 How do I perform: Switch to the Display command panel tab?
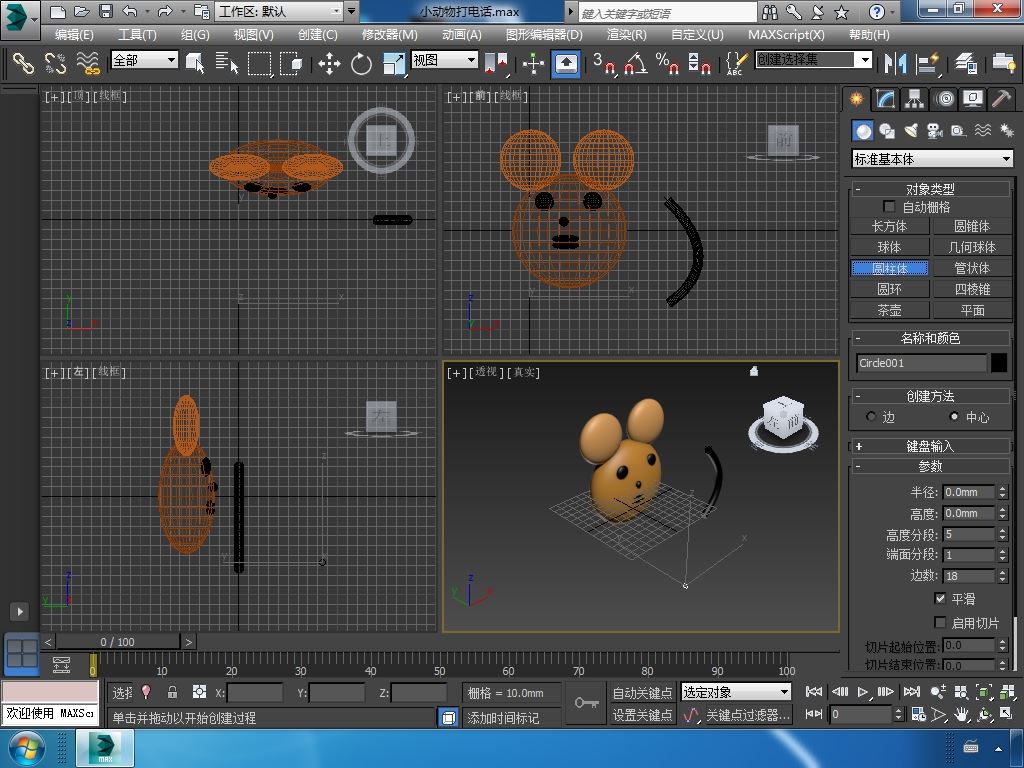coord(973,99)
